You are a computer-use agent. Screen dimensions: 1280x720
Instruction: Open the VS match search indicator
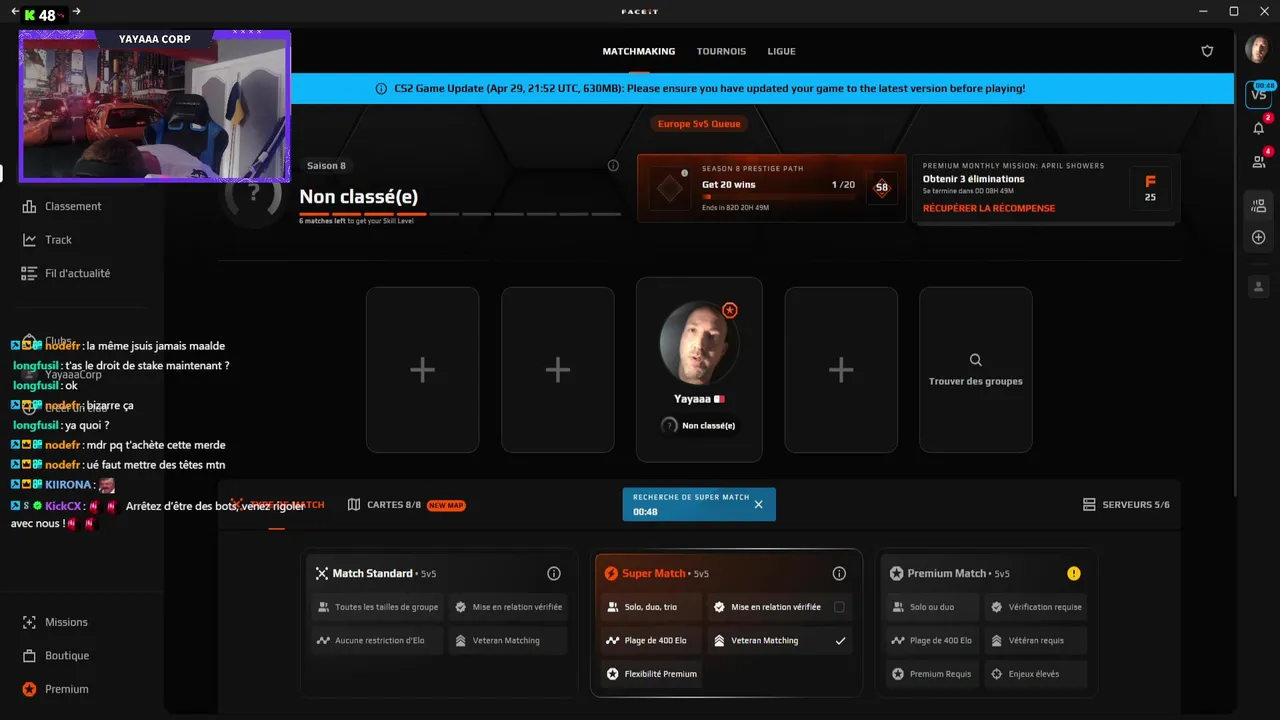1258,94
